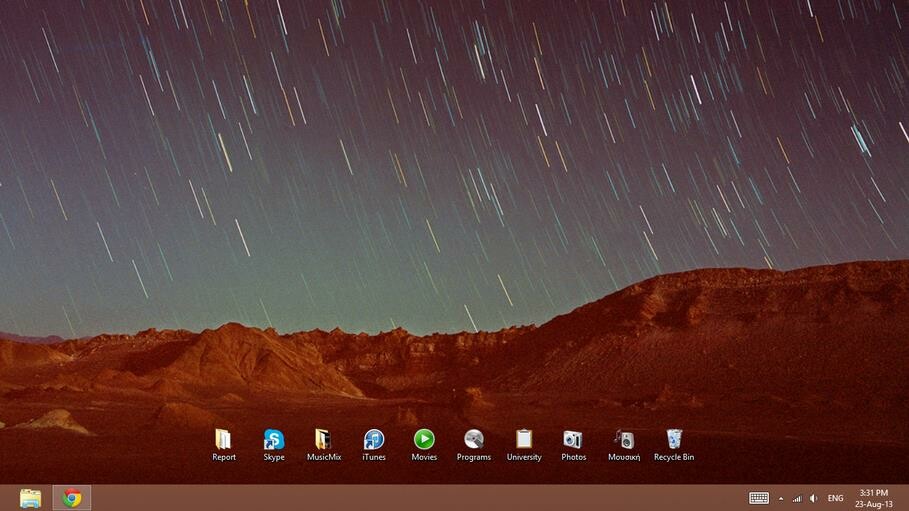Switch to Google Chrome in the taskbar

[x=72, y=498]
